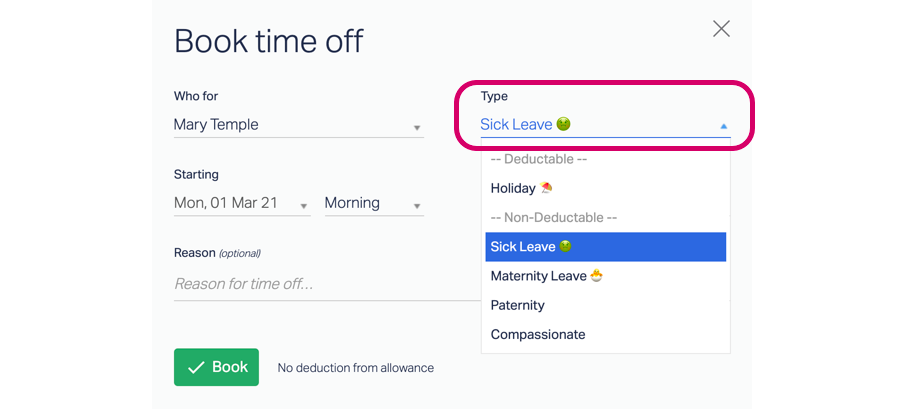The image size is (904, 409).
Task: Click the umbrella emoji beside Holiday
Action: click(x=545, y=188)
